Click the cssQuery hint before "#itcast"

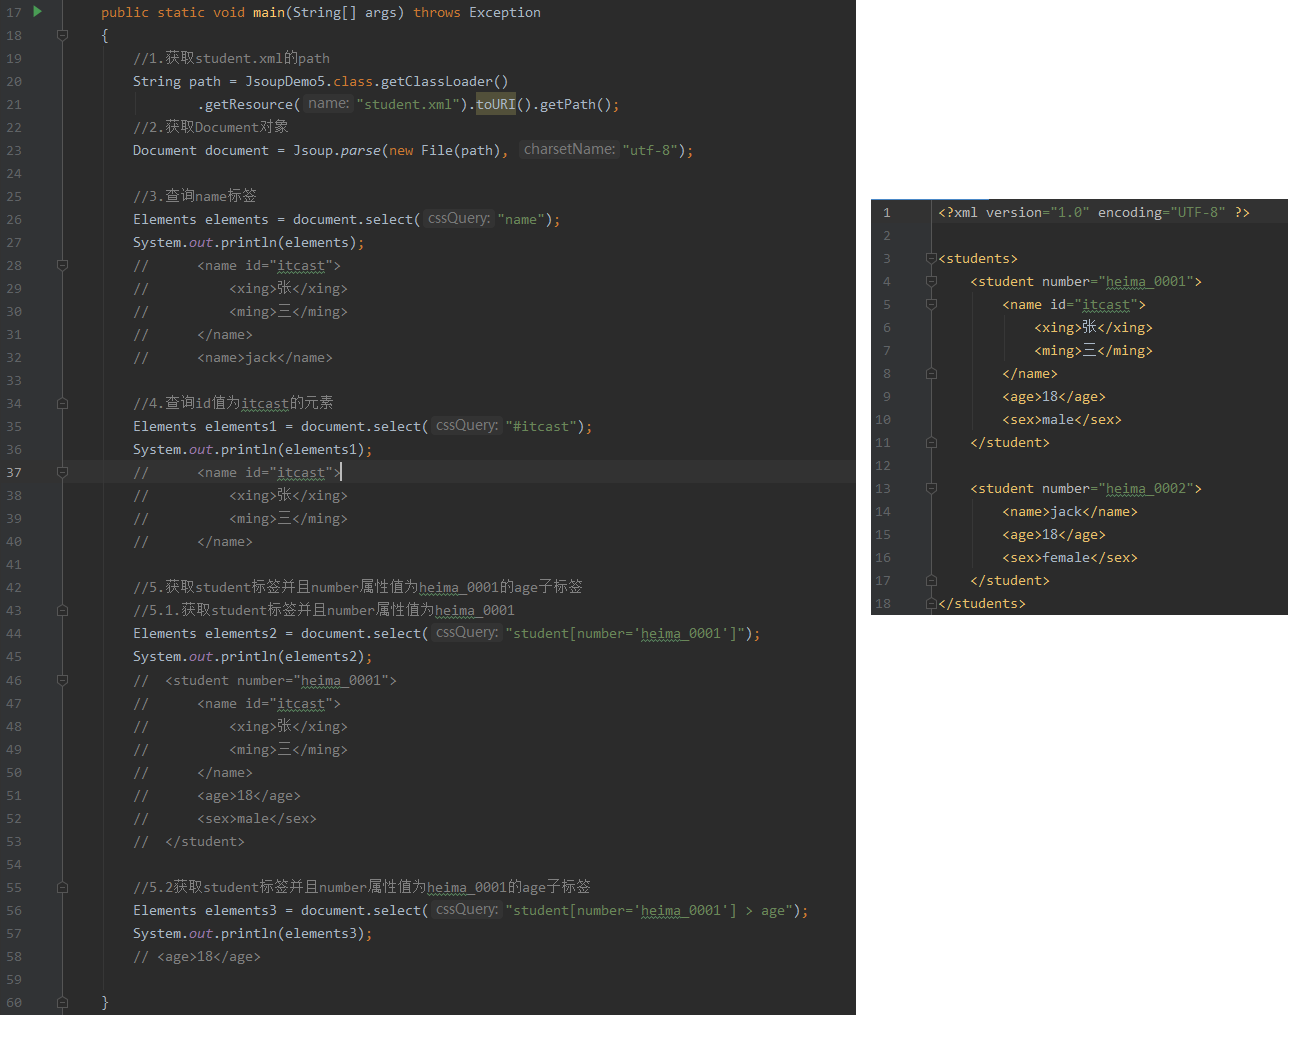coord(467,426)
